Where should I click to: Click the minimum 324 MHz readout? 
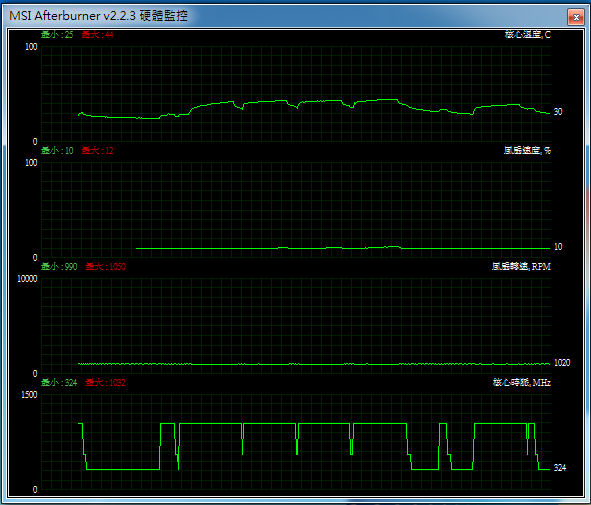59,383
